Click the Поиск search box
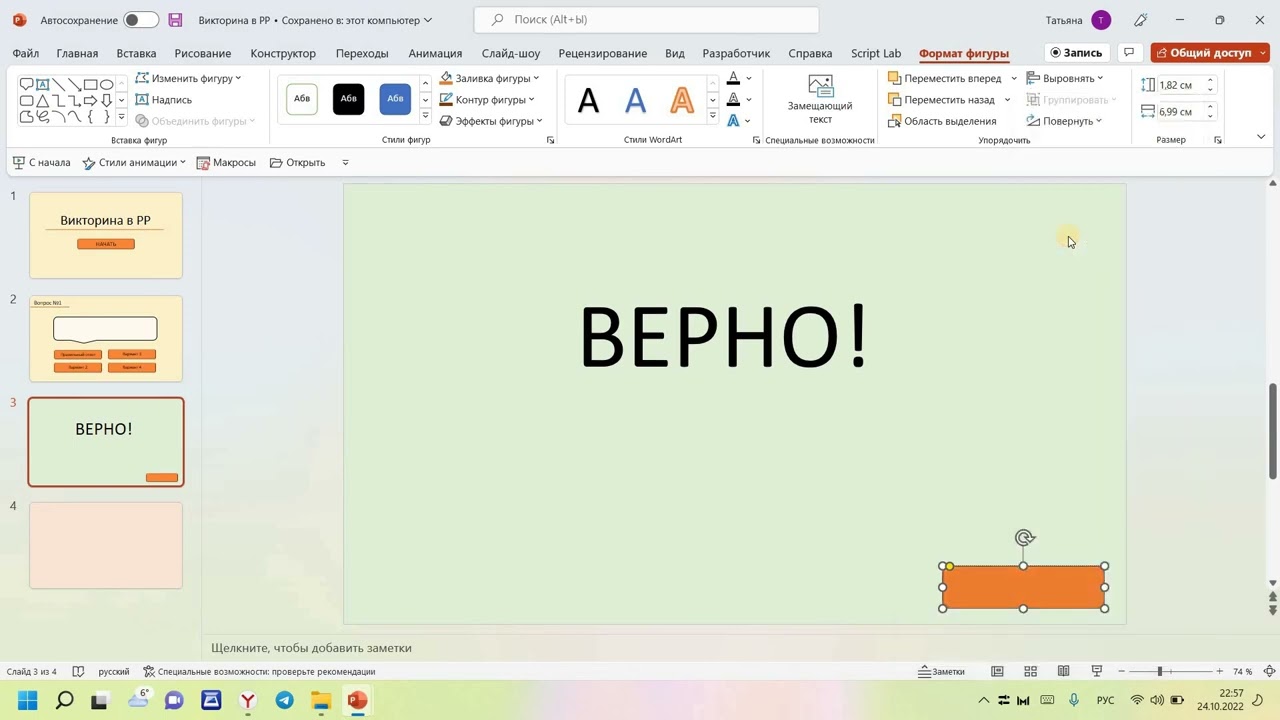This screenshot has width=1280, height=720. coord(646,20)
